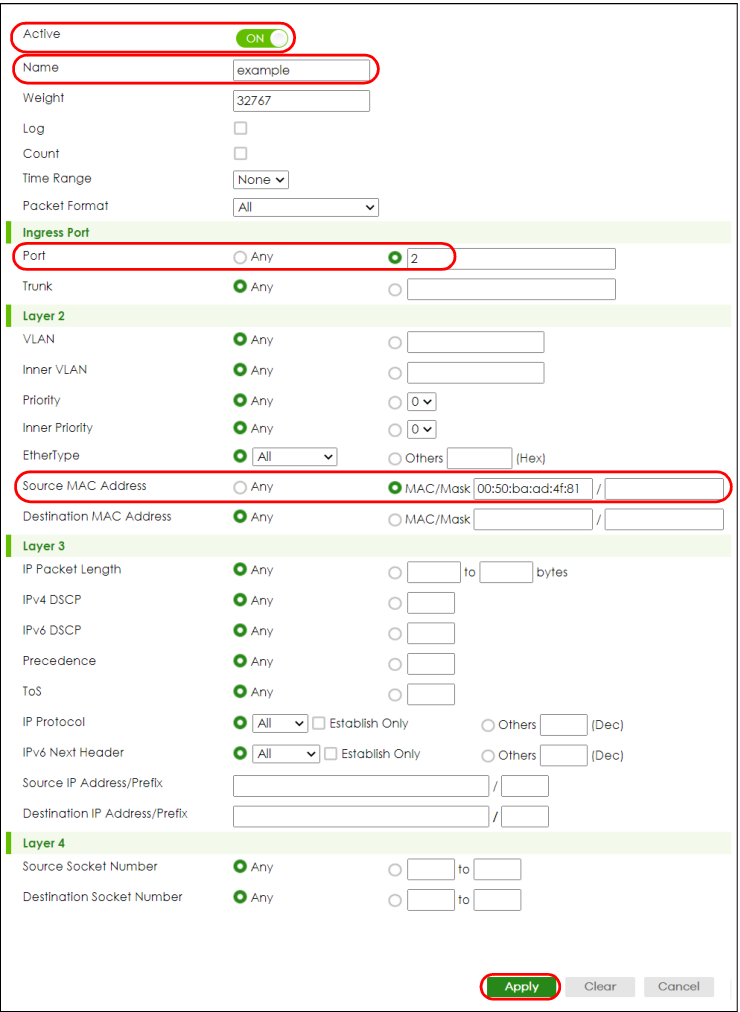Expand the Packet Format dropdown
The image size is (740, 1012).
click(306, 207)
